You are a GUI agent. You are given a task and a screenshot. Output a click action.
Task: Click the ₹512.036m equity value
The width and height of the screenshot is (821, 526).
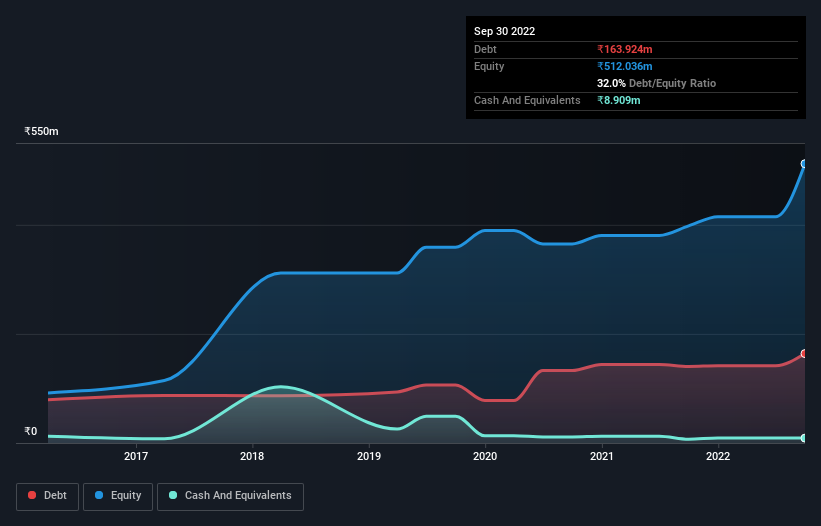pyautogui.click(x=625, y=66)
